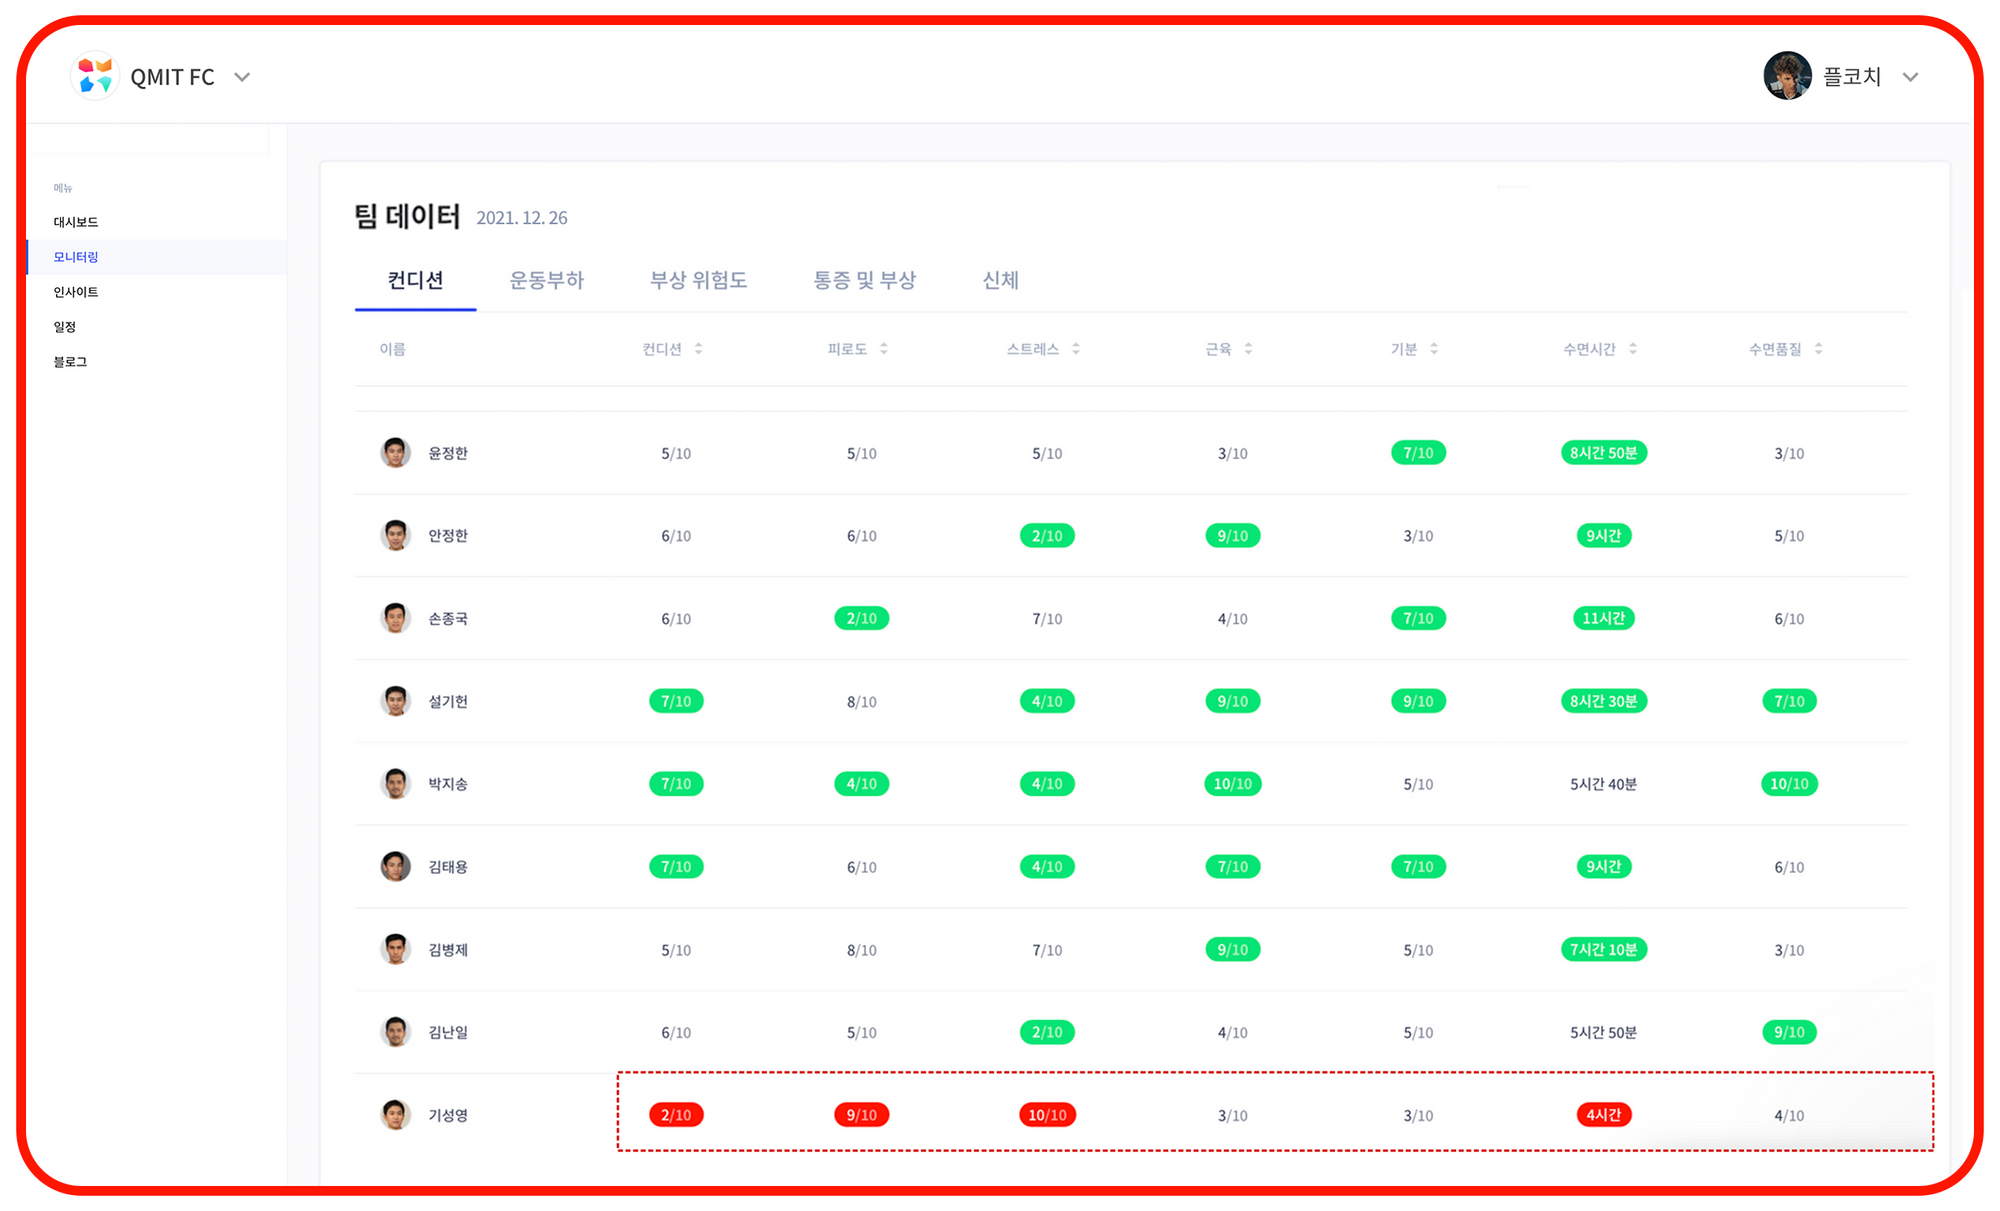Sort by 컨디션 column arrows
Viewport: 2000px width, 1211px height.
(698, 348)
